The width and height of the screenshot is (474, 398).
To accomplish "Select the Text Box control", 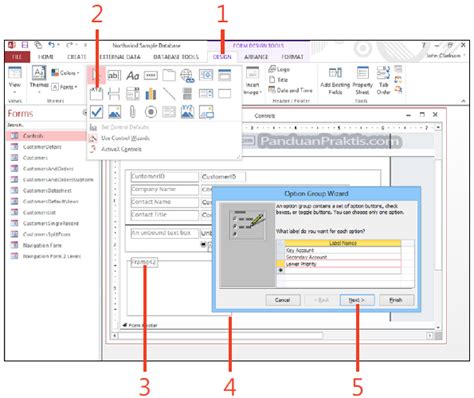I will pyautogui.click(x=114, y=75).
